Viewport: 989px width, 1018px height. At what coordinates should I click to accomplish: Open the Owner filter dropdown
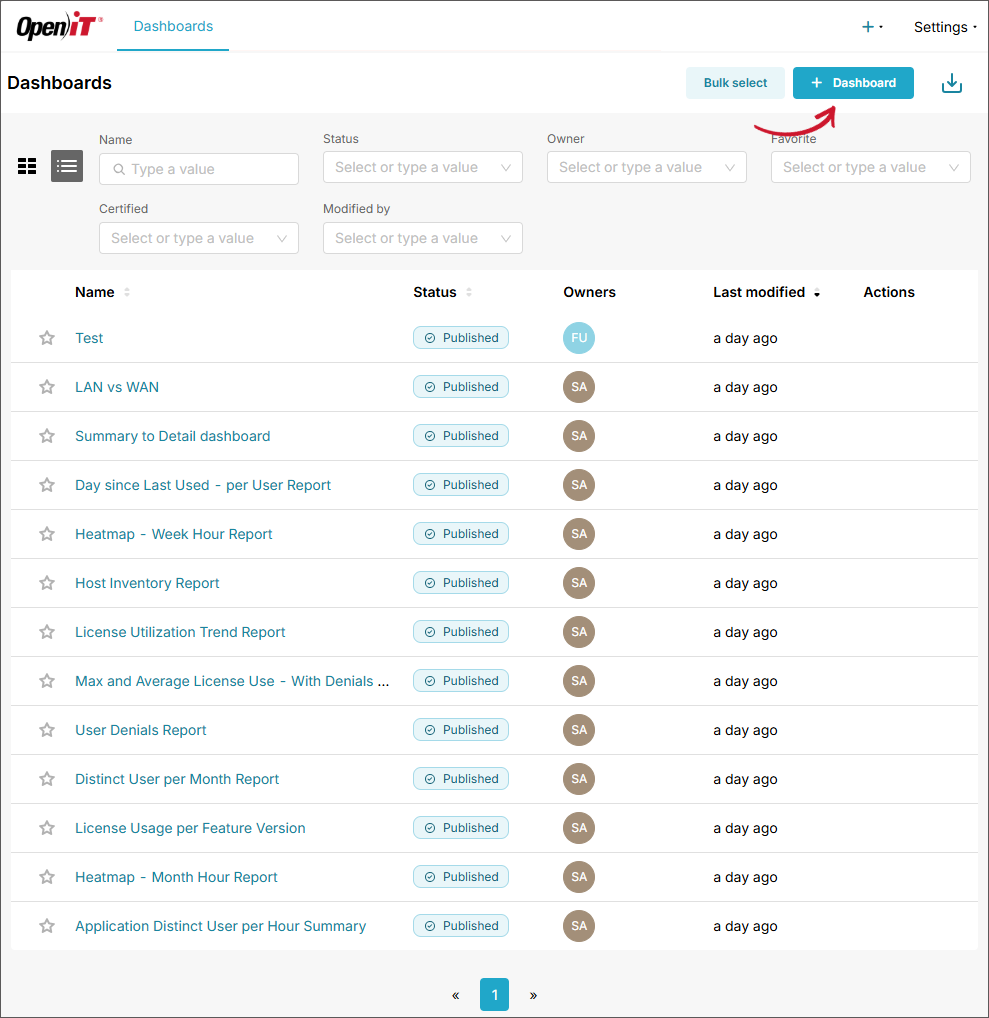[647, 168]
